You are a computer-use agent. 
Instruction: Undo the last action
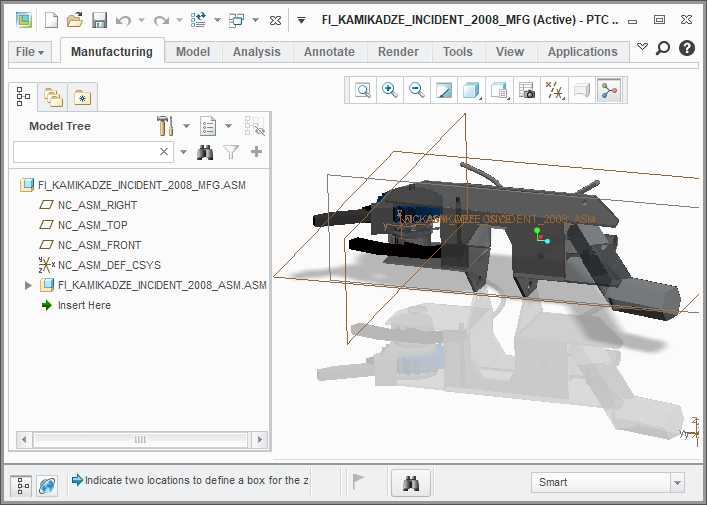pyautogui.click(x=123, y=20)
